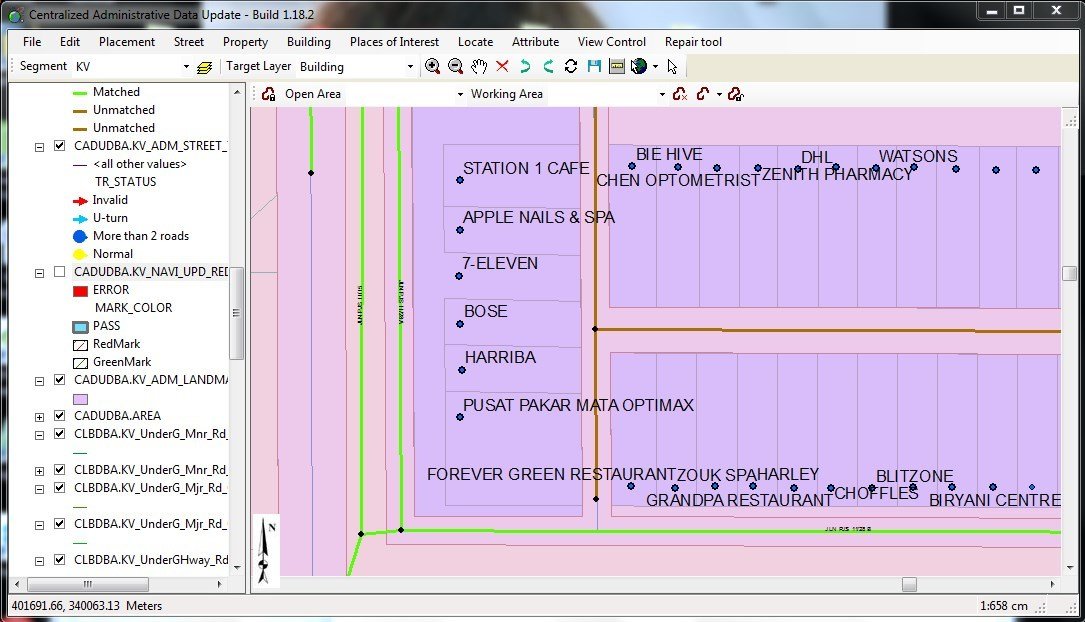Expand CADUDBA.AREA layer group
Screen dimensions: 1085x622
39,417
